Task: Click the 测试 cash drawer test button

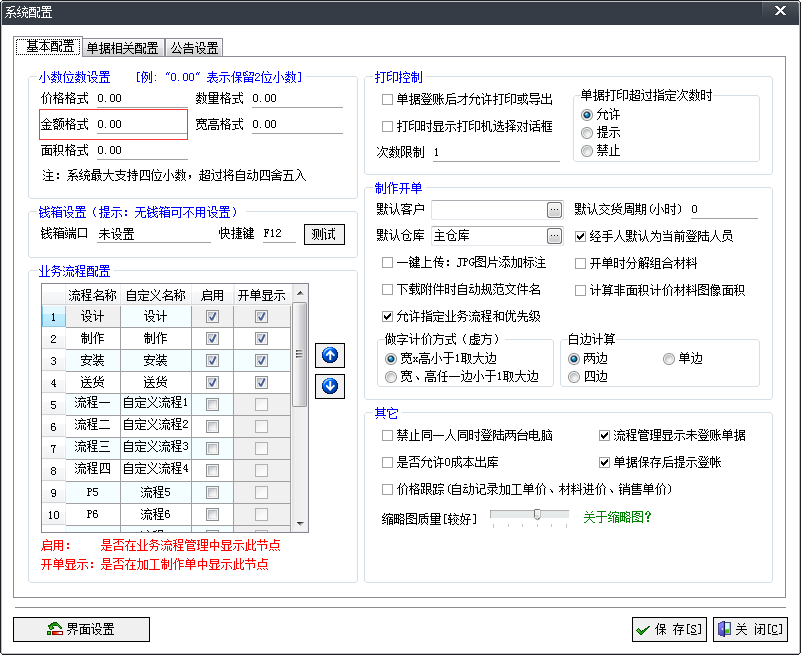Action: 324,235
